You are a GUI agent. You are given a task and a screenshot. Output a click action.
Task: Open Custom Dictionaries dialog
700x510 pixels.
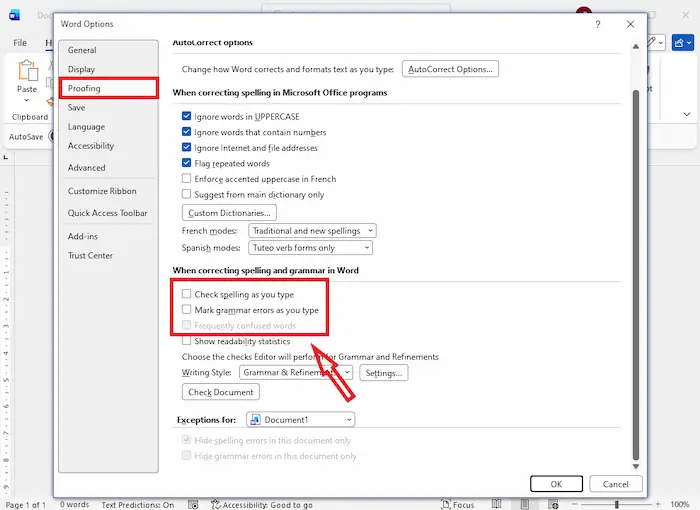click(229, 213)
